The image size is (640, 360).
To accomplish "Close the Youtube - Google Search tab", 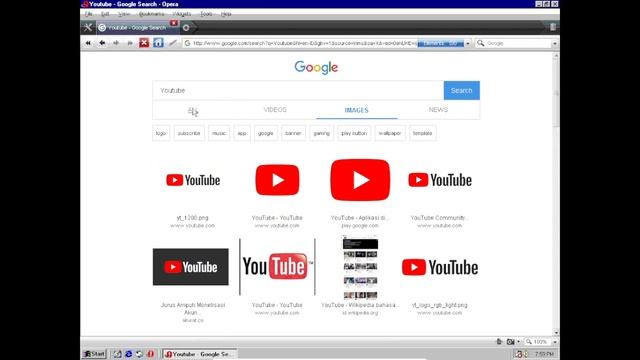I will (x=174, y=23).
